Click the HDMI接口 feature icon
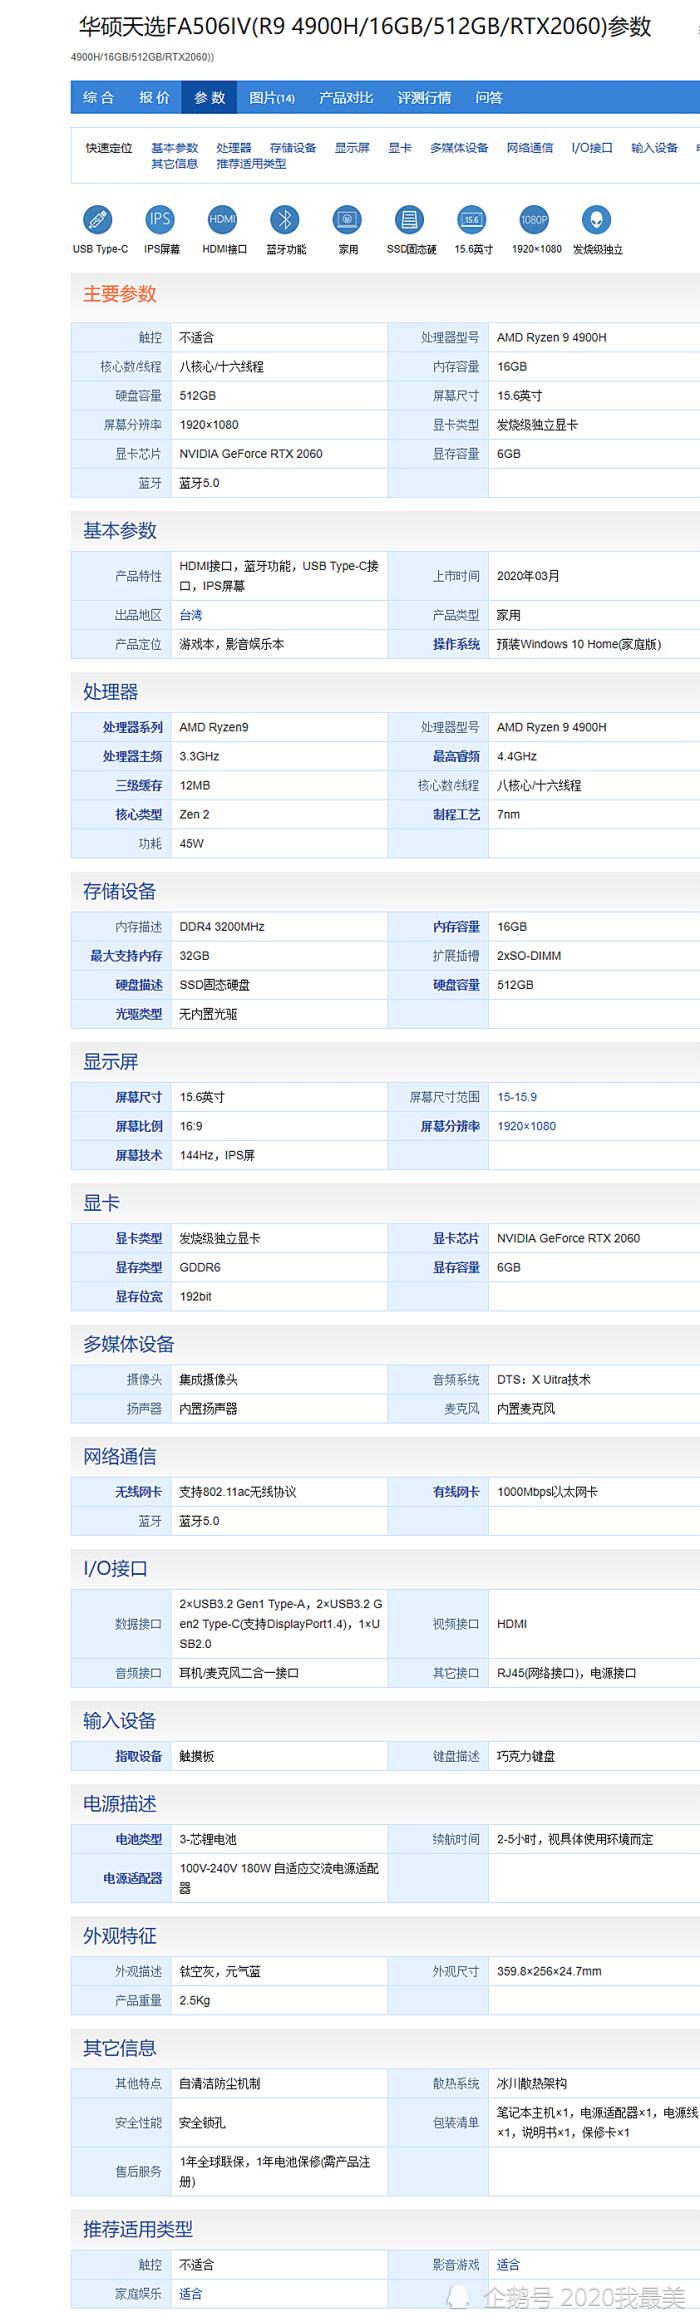700x2322 pixels. coord(222,219)
